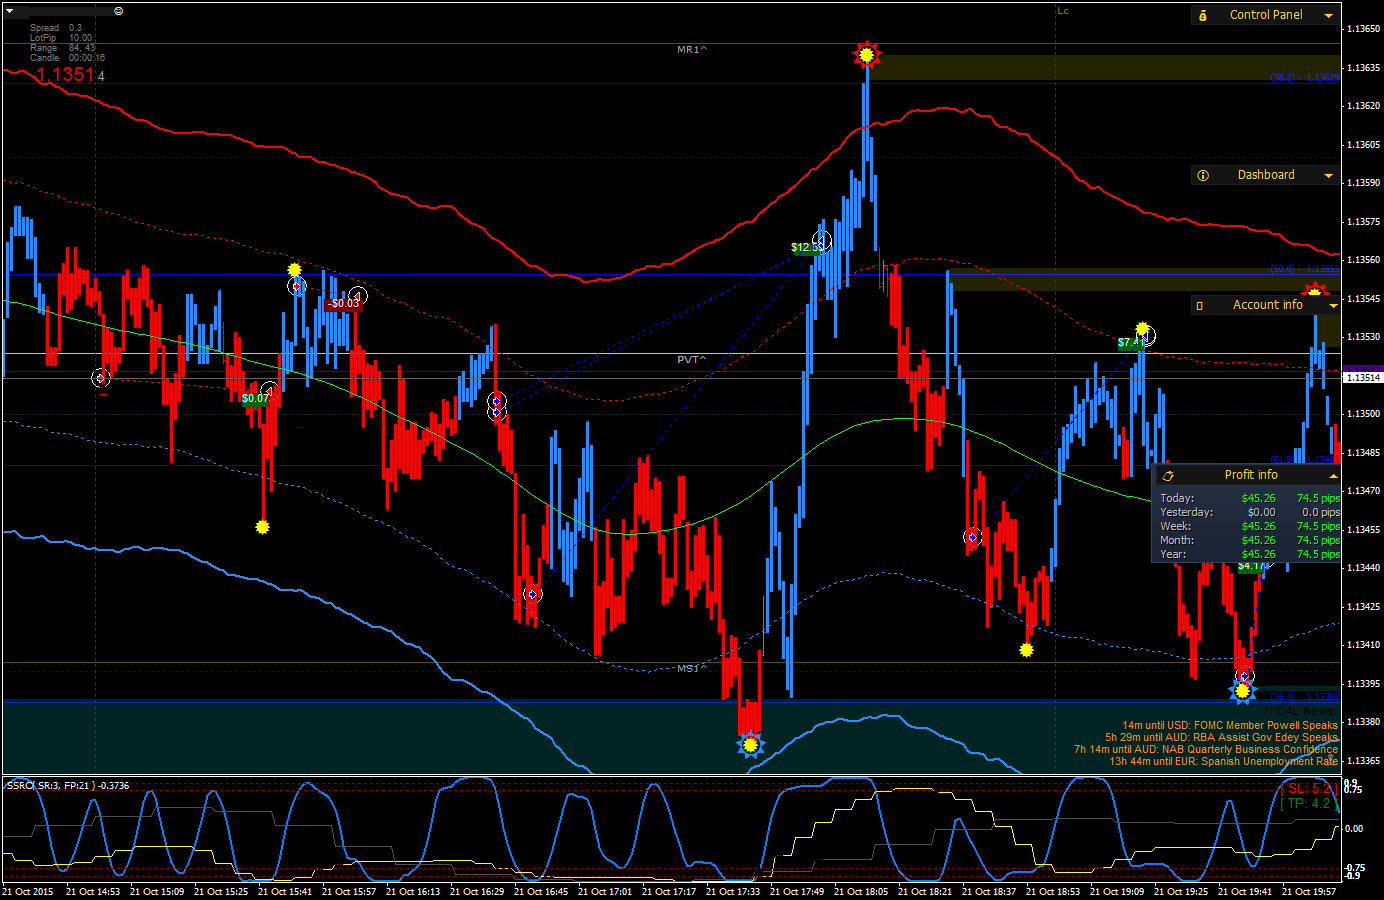The image size is (1384, 900).
Task: Click the 50.0 Fibonacci level label
Action: 1304,269
